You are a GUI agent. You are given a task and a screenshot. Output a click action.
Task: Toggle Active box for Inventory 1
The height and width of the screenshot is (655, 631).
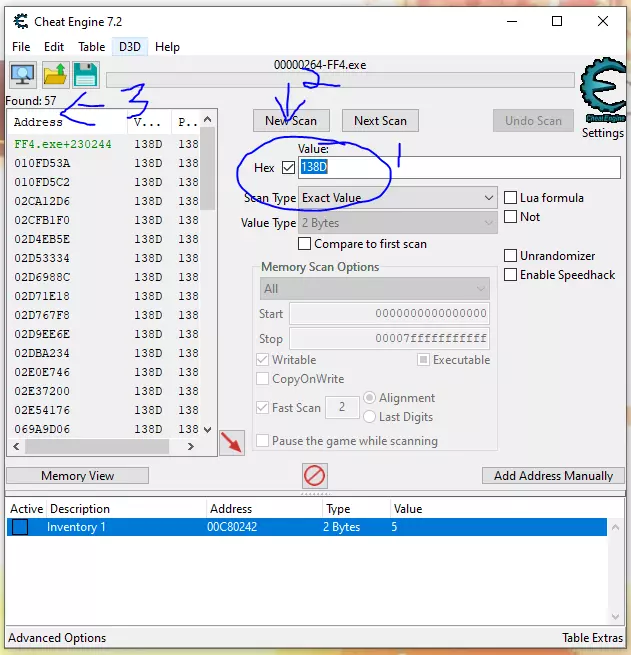20,527
